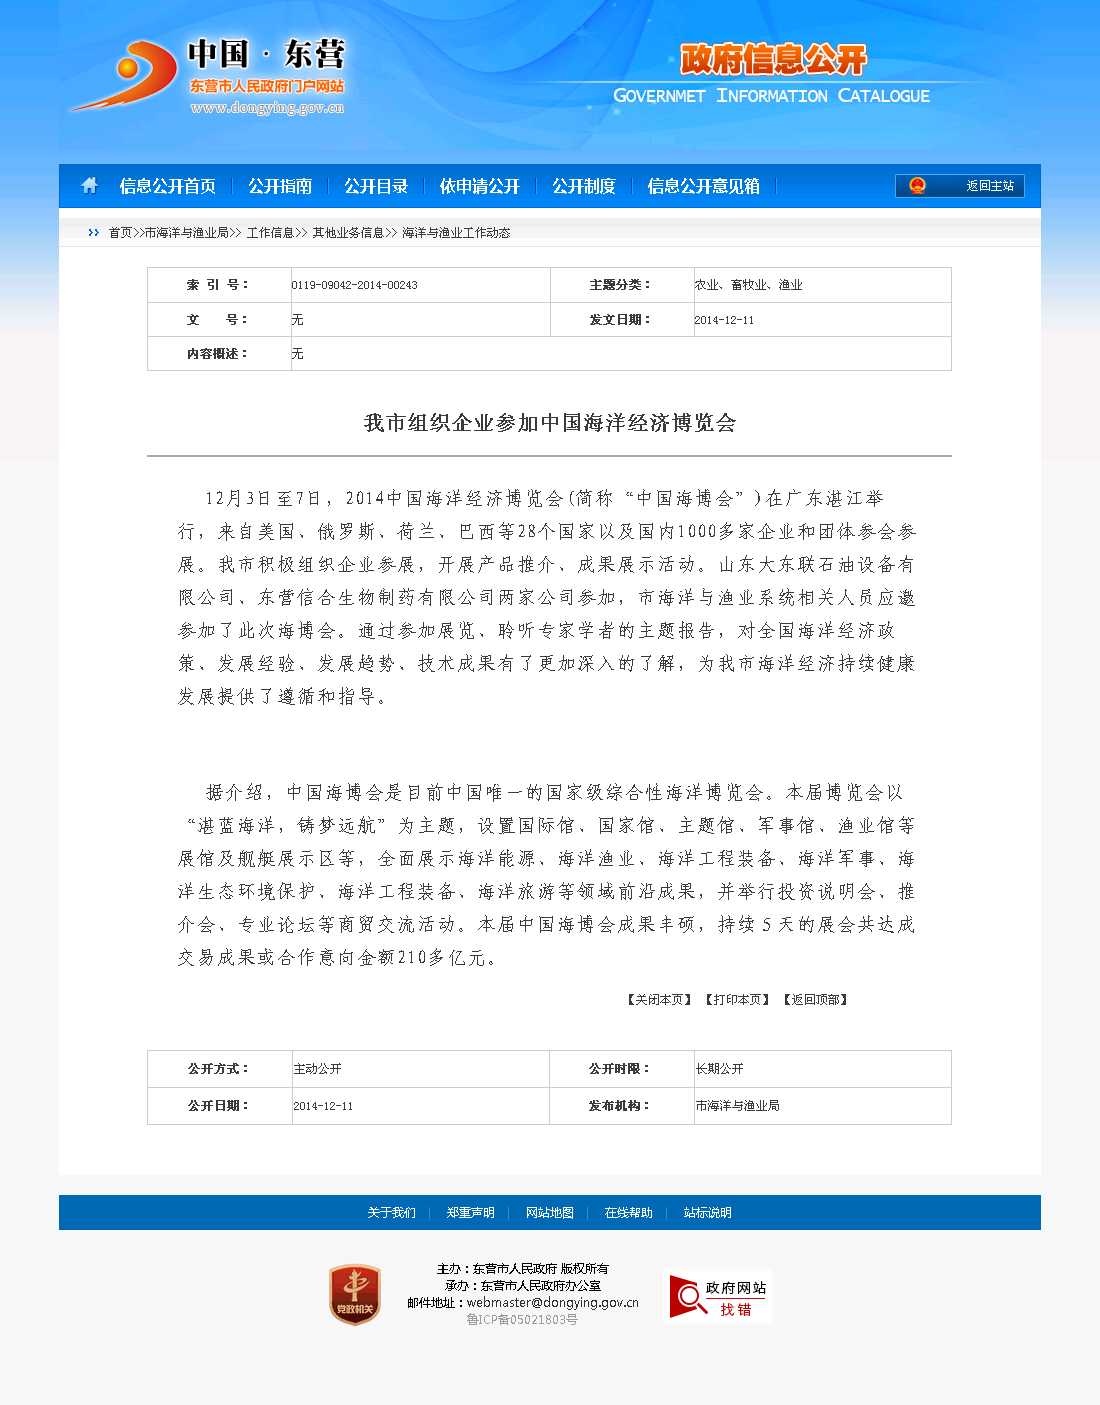Click 市海洋与渔业局 breadcrumb link

coord(186,233)
